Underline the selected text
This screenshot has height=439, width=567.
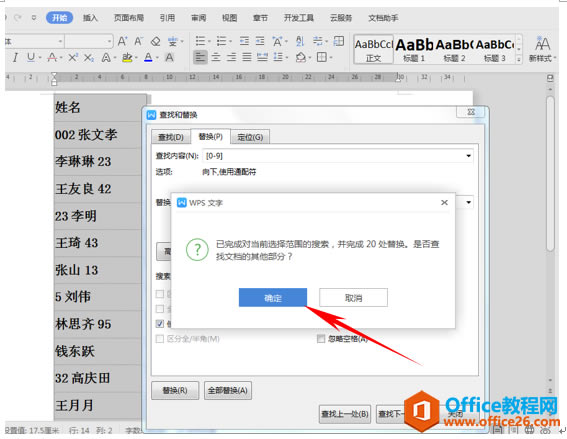[31, 57]
